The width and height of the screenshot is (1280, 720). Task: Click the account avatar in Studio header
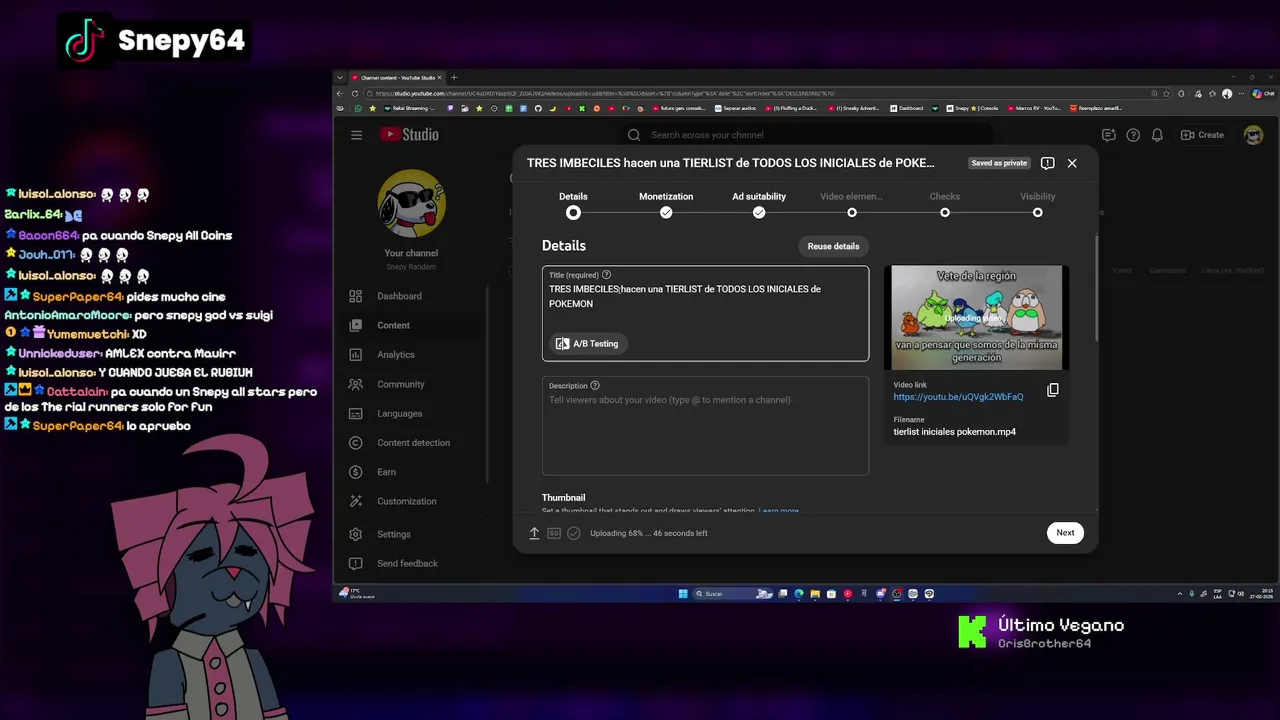[1253, 135]
